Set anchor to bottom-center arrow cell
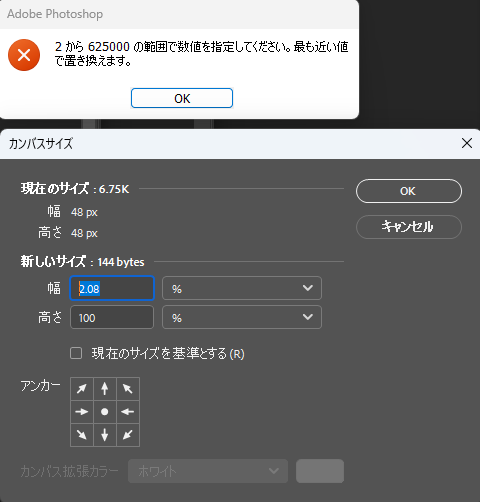The height and width of the screenshot is (502, 480). [x=105, y=435]
